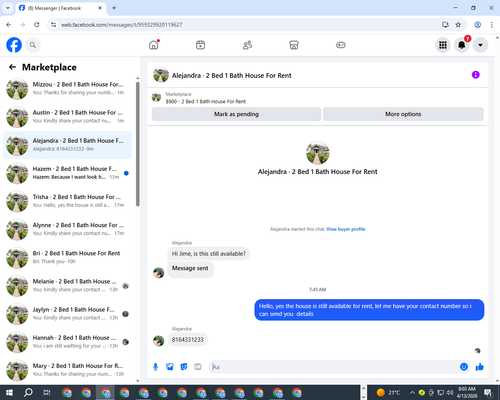Image resolution: width=500 pixels, height=400 pixels.
Task: Open Windows Task View
Action: [x=47, y=393]
